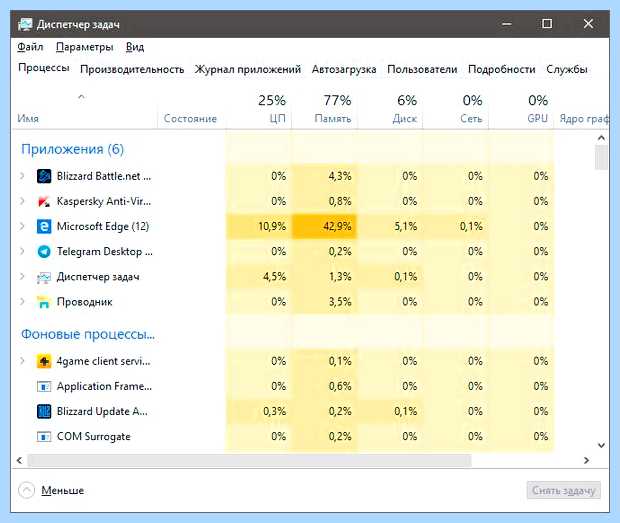Expand the Проводник process group

22,302
